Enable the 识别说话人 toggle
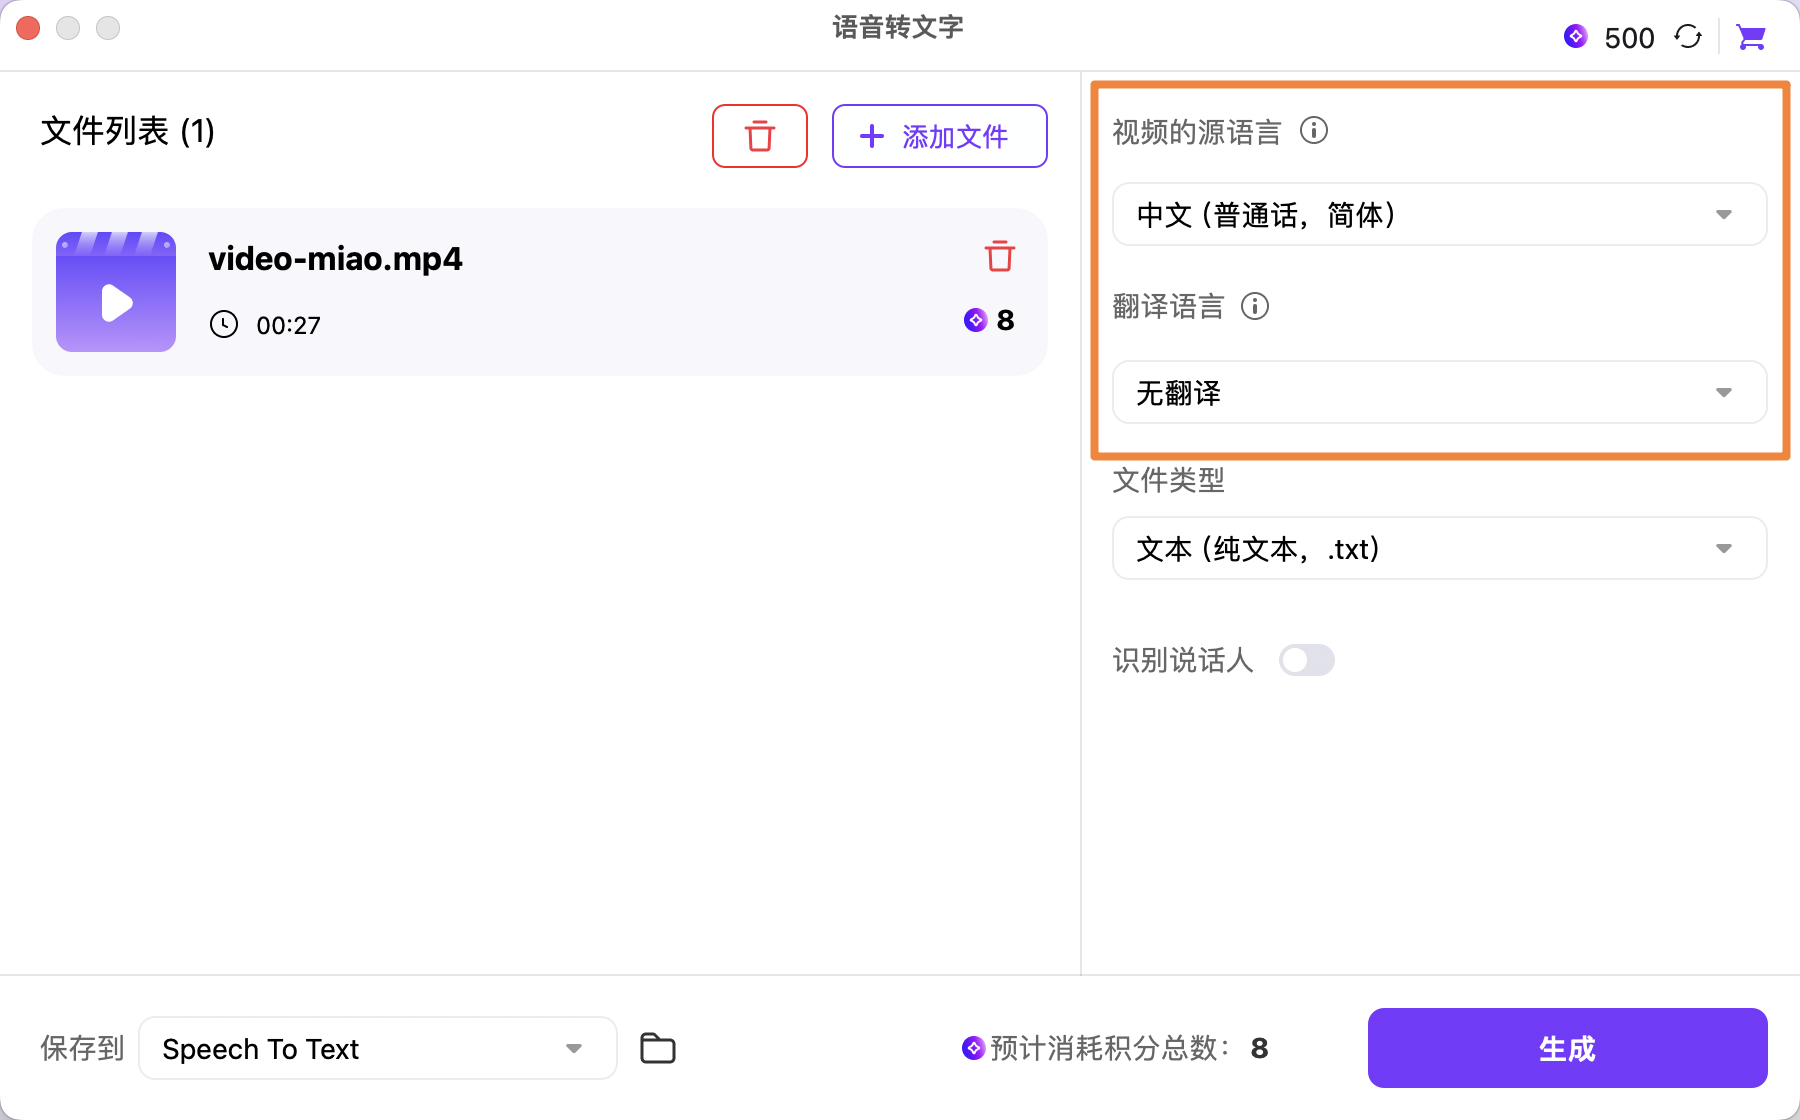The image size is (1800, 1120). point(1307,660)
